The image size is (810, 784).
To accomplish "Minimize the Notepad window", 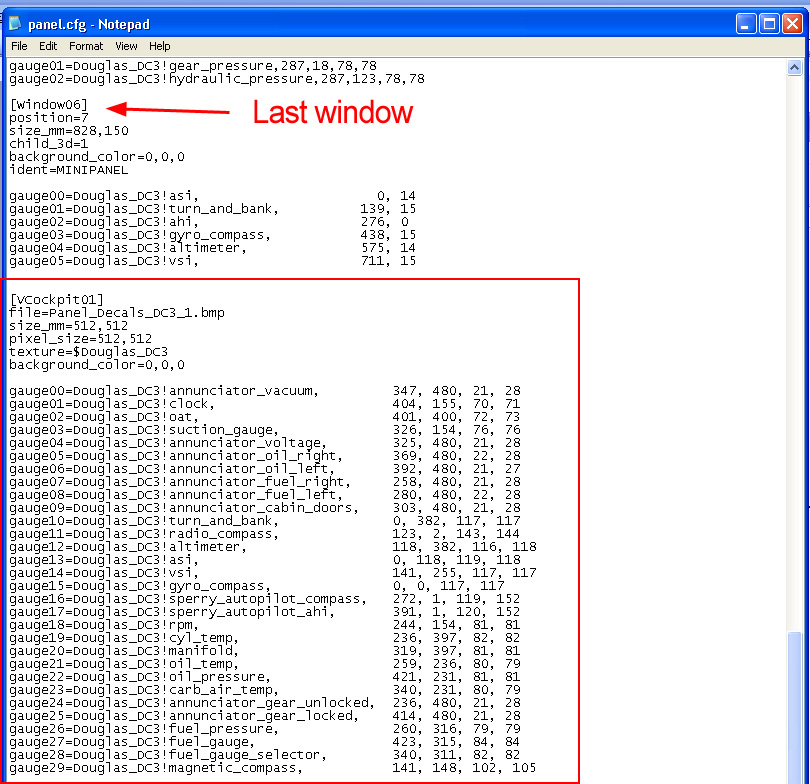I will tap(745, 24).
